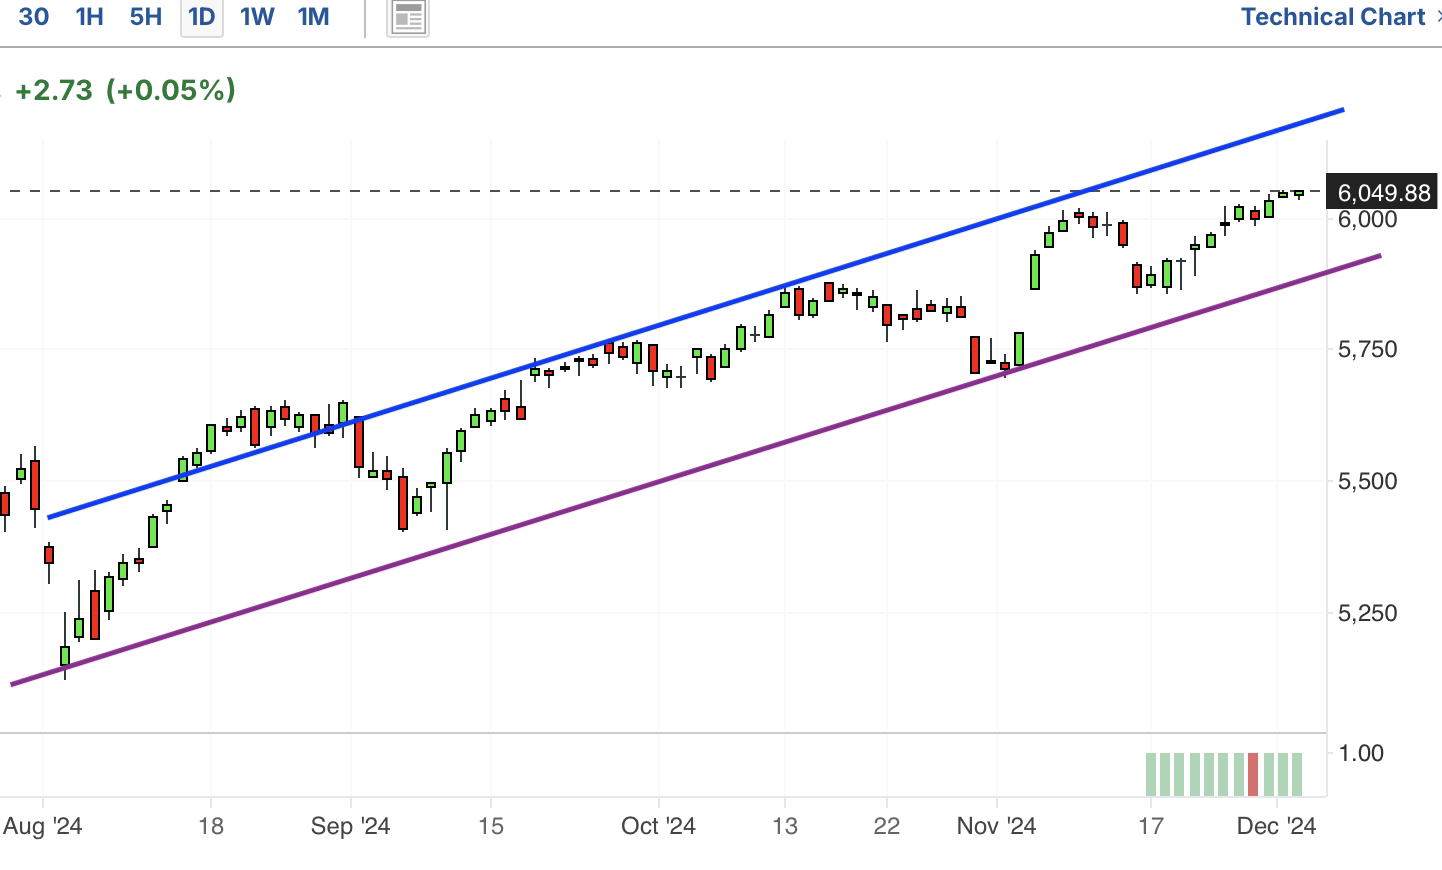Viewport: 1442px width, 870px height.
Task: Click the Nov '24 date label
Action: 996,827
